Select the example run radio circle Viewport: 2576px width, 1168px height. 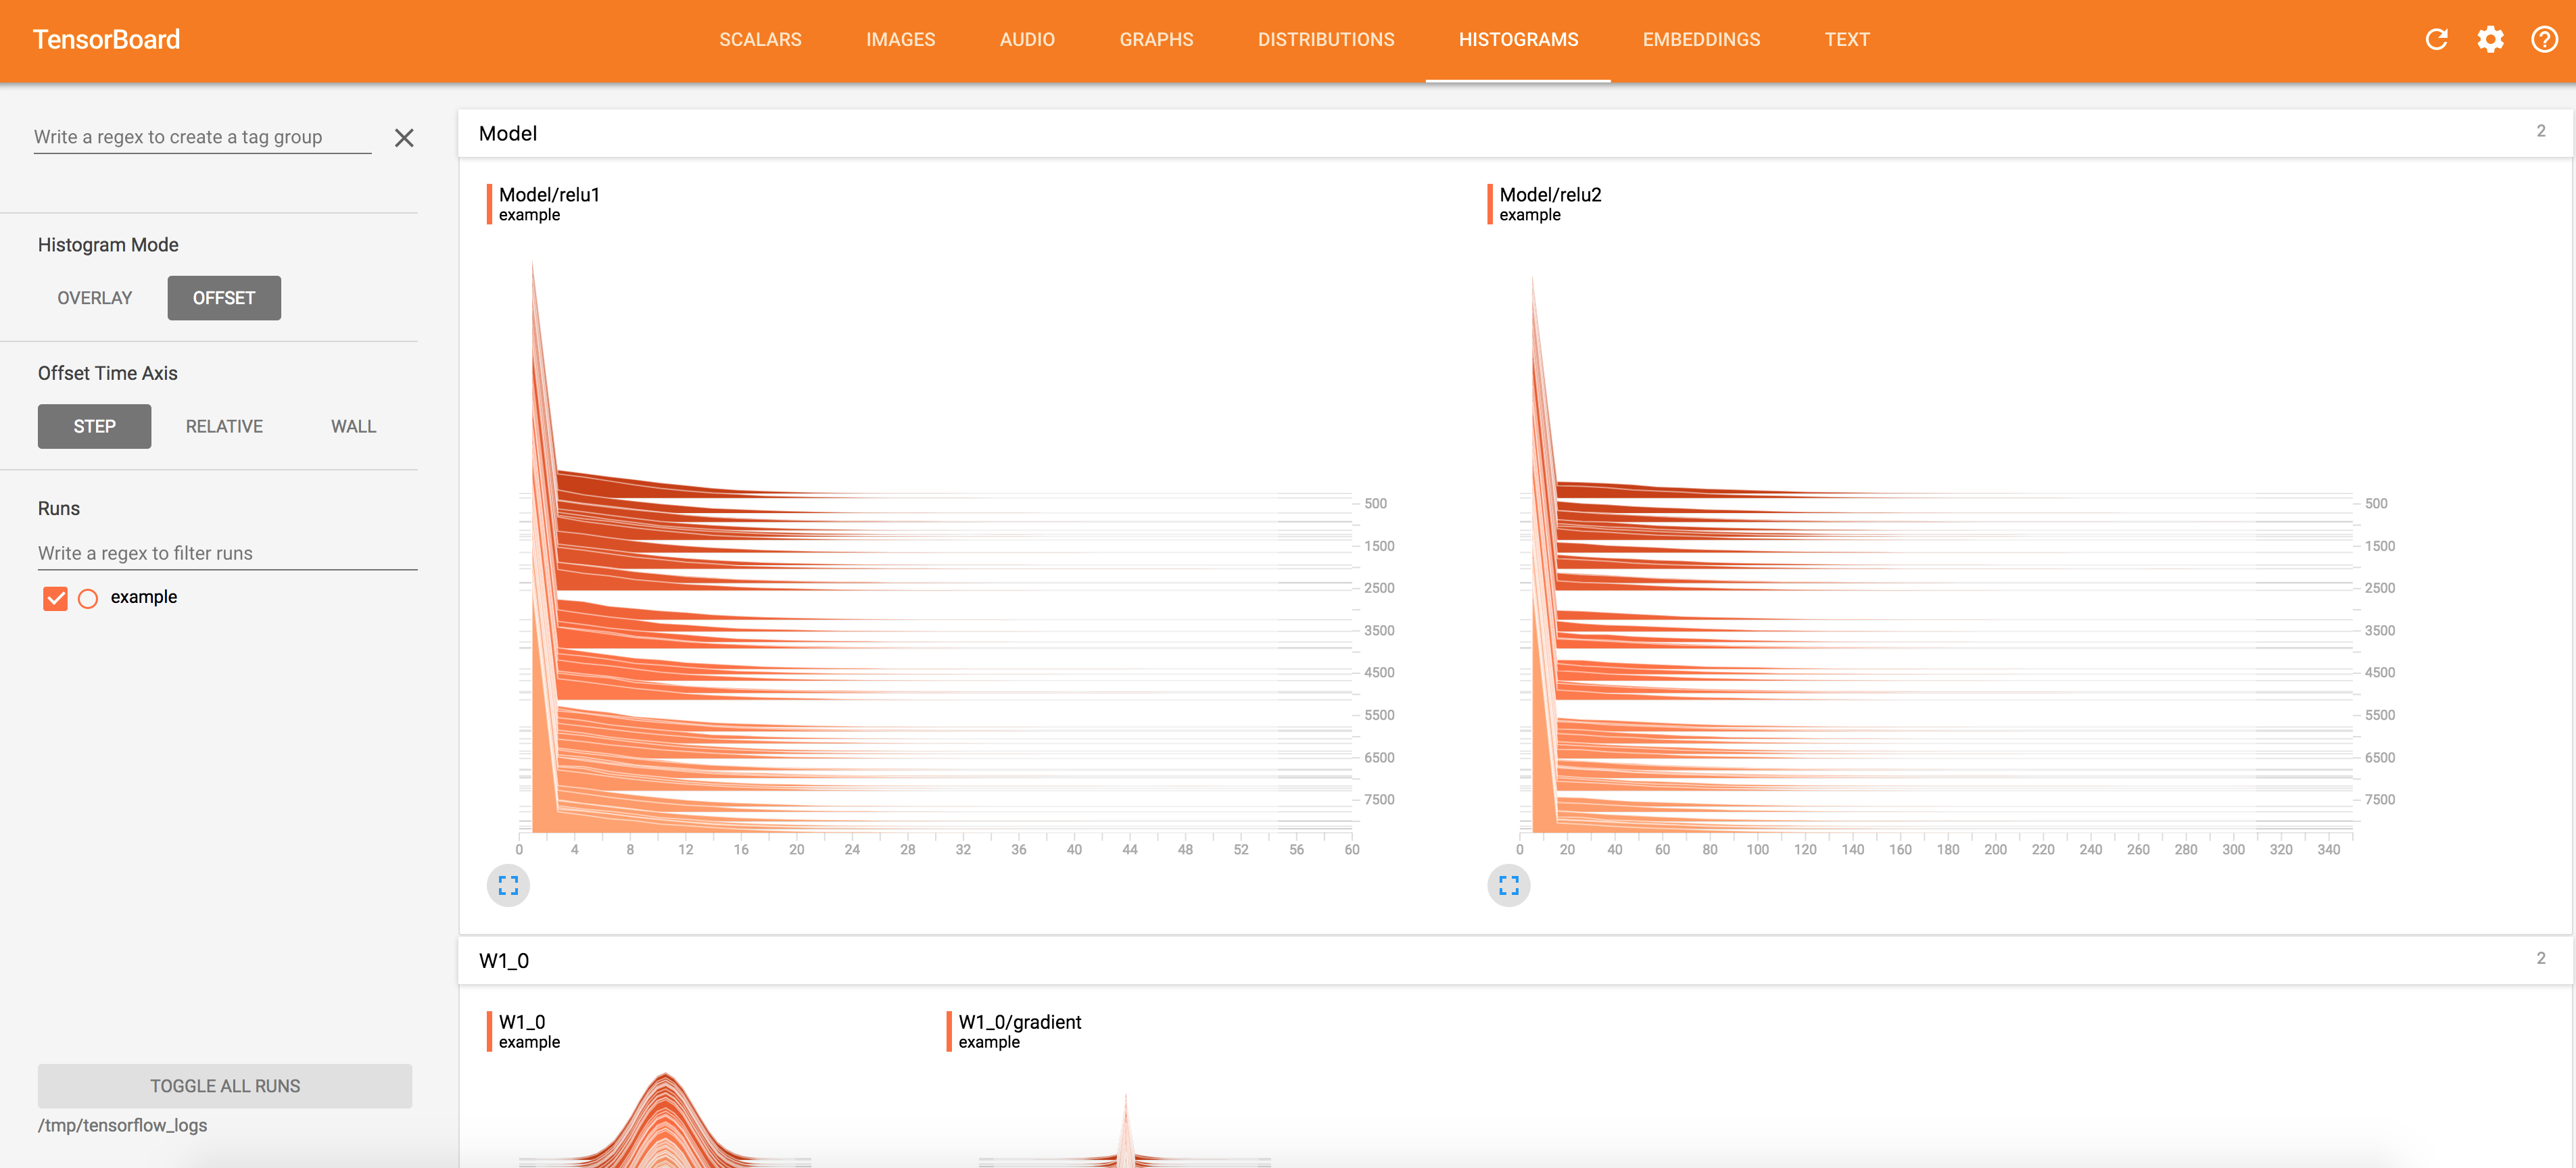88,598
